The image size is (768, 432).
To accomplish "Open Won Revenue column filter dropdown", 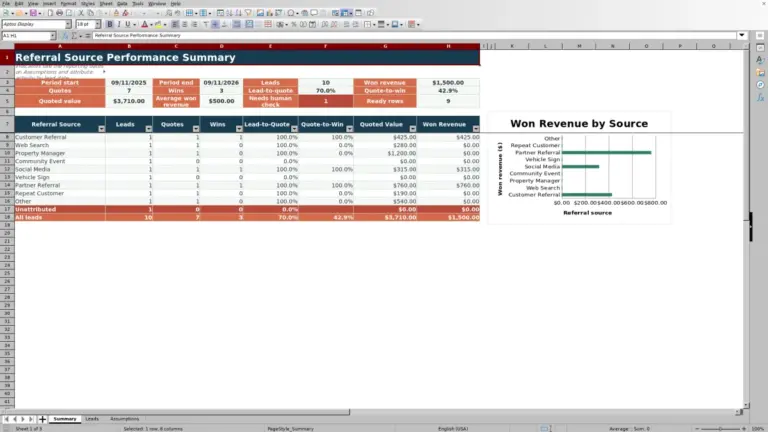I will tap(476, 129).
